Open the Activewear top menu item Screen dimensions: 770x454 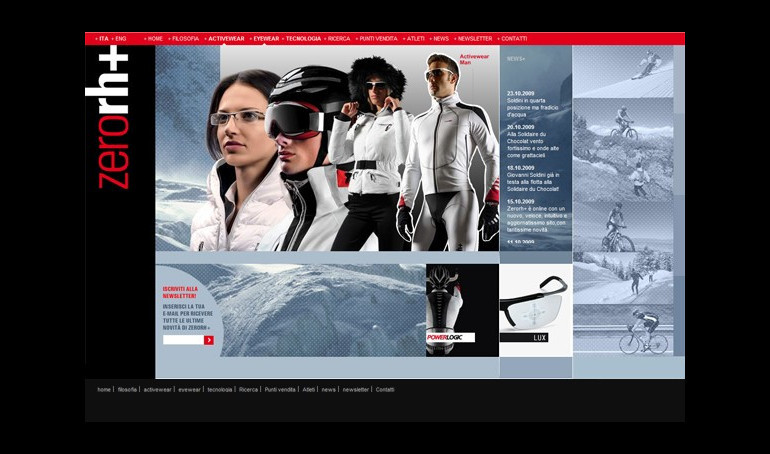click(226, 39)
